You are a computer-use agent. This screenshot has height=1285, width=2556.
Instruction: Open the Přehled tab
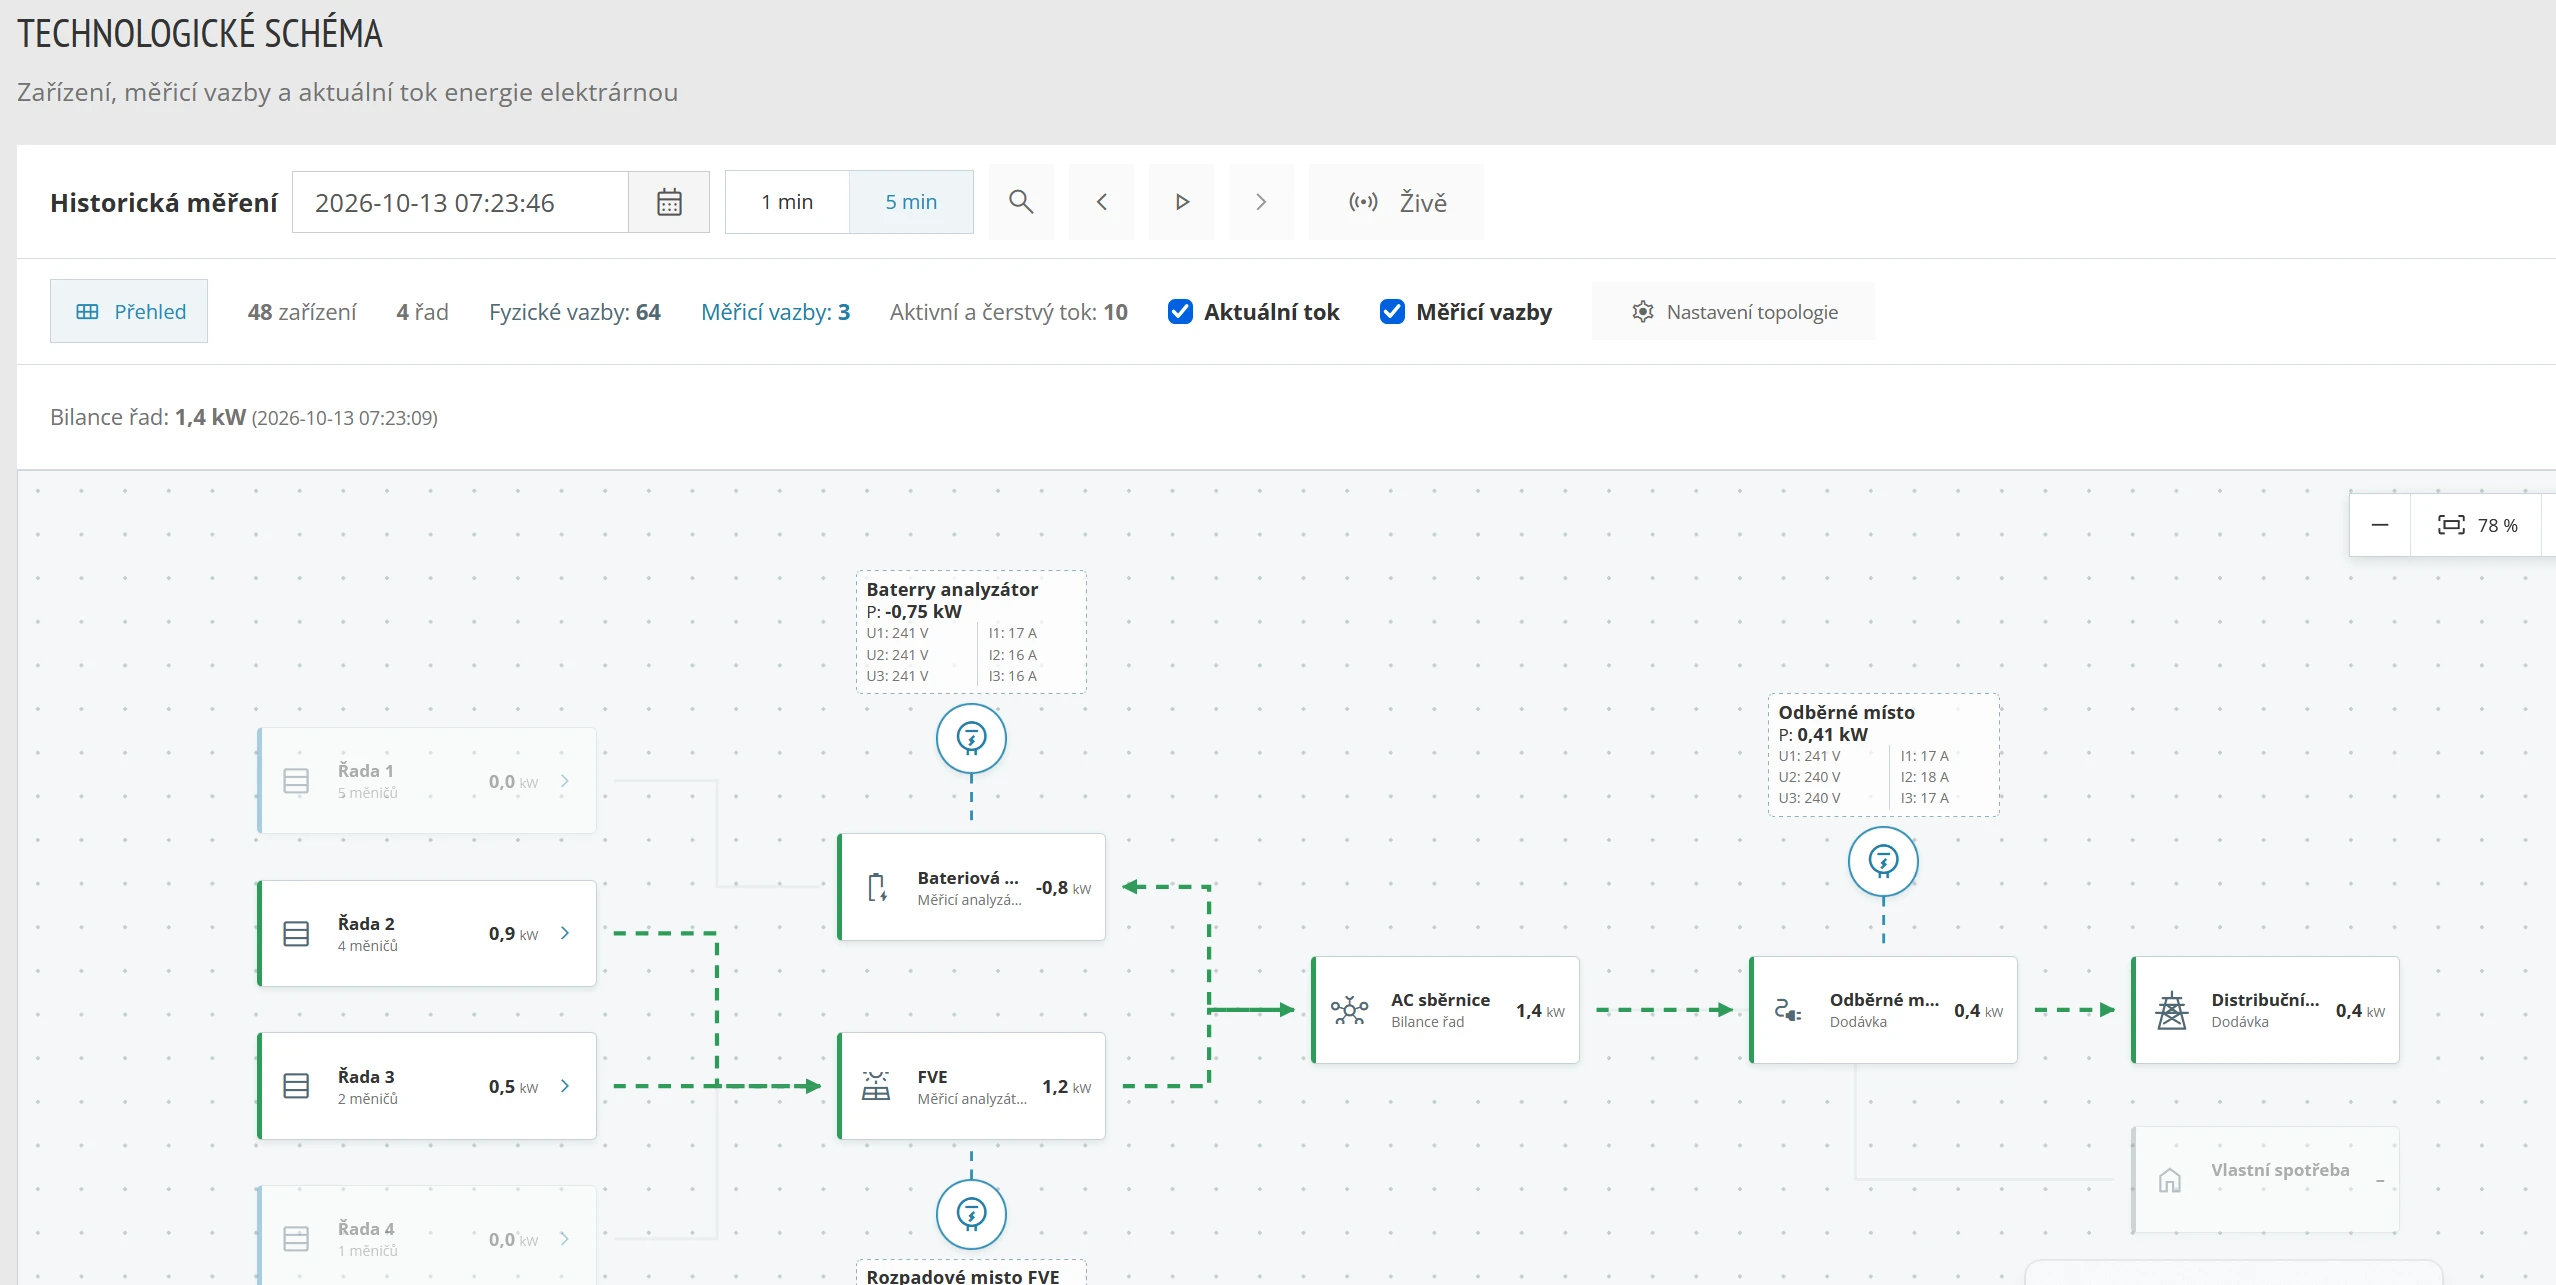point(129,311)
